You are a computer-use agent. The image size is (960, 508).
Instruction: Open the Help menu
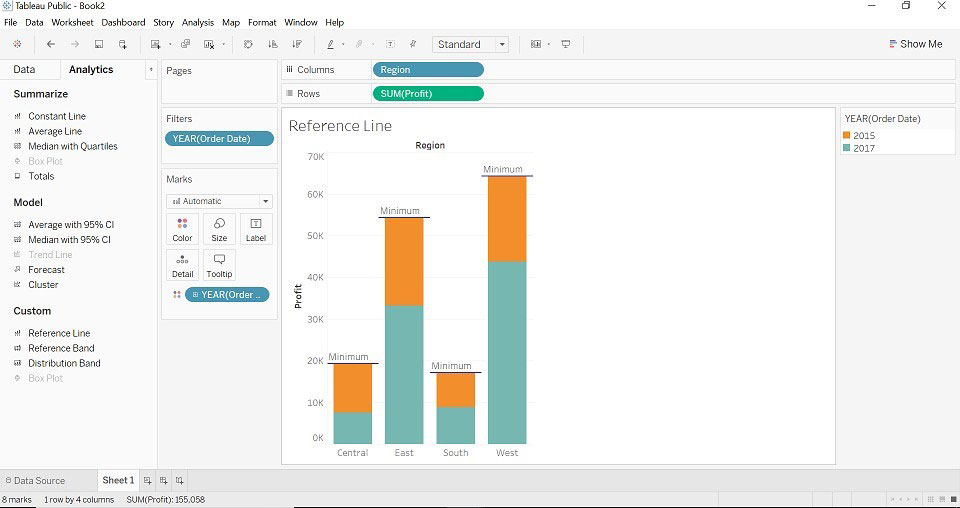pyautogui.click(x=334, y=22)
